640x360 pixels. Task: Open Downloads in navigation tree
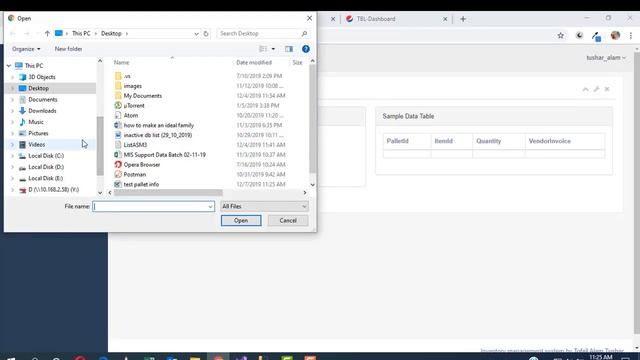pos(42,111)
